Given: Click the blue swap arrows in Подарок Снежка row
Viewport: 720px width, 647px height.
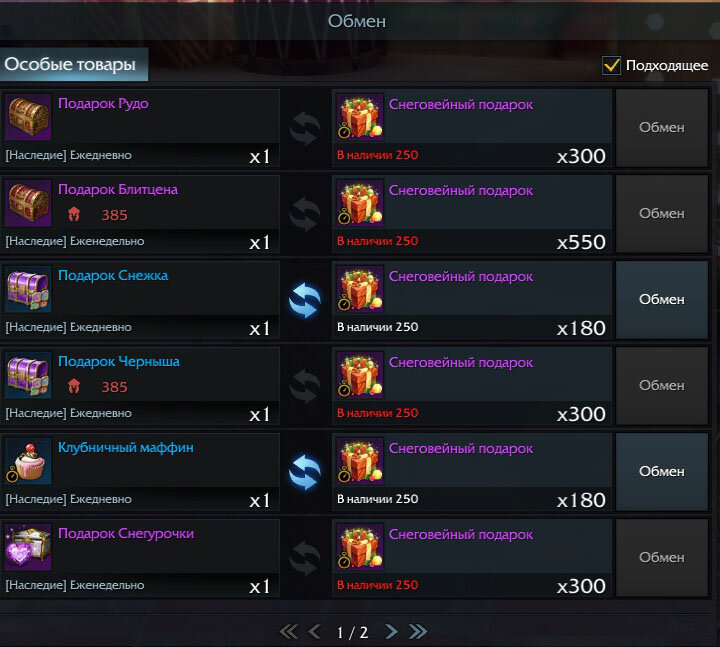Looking at the screenshot, I should tap(305, 301).
